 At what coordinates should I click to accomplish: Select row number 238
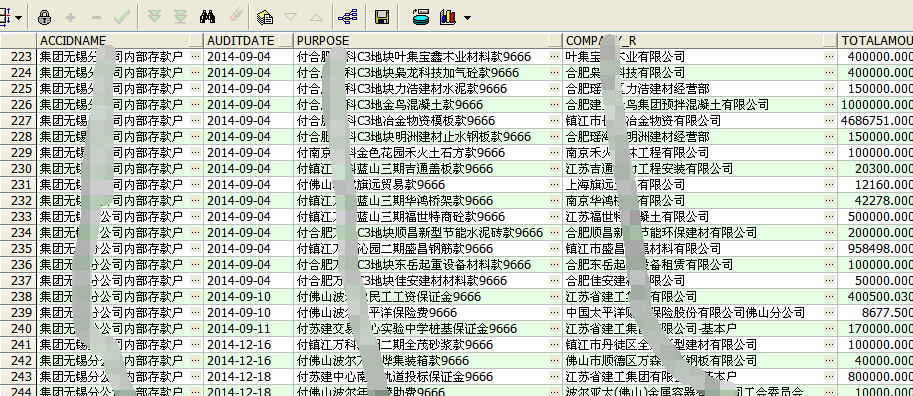point(19,297)
